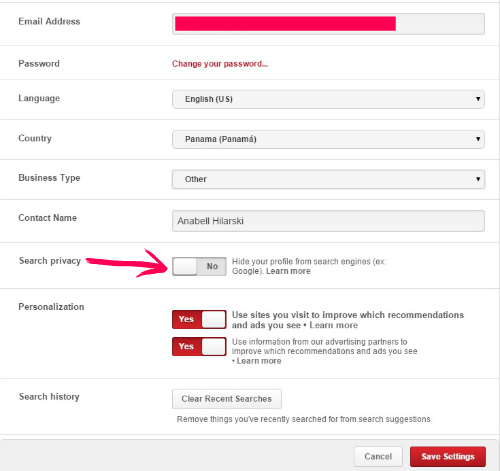The width and height of the screenshot is (500, 471).
Task: Open Learn more for sites you visit
Action: click(x=333, y=325)
